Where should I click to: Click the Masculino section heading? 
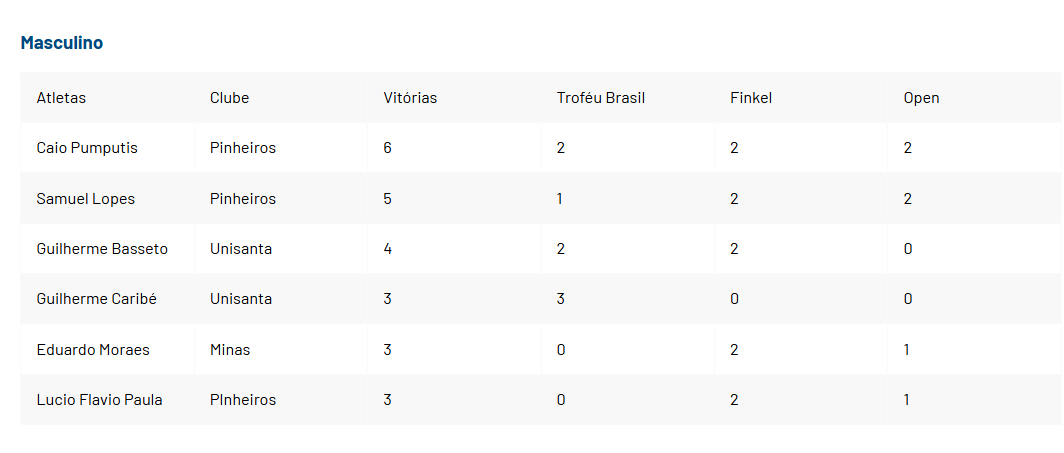coord(62,43)
